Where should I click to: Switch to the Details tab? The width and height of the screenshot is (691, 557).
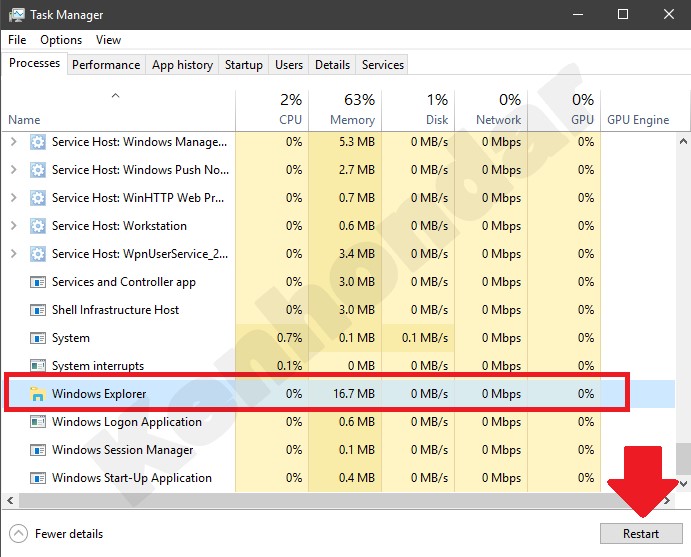pos(332,65)
